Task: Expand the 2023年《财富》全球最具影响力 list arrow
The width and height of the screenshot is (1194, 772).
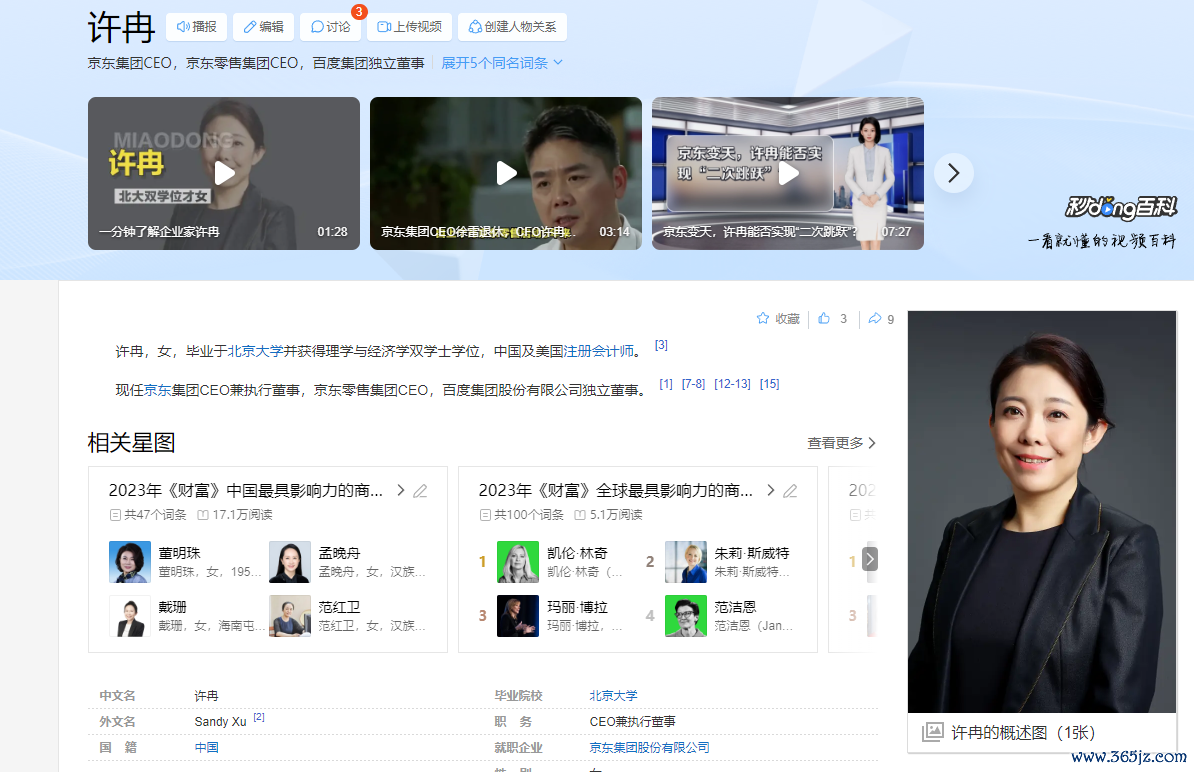Action: tap(771, 490)
